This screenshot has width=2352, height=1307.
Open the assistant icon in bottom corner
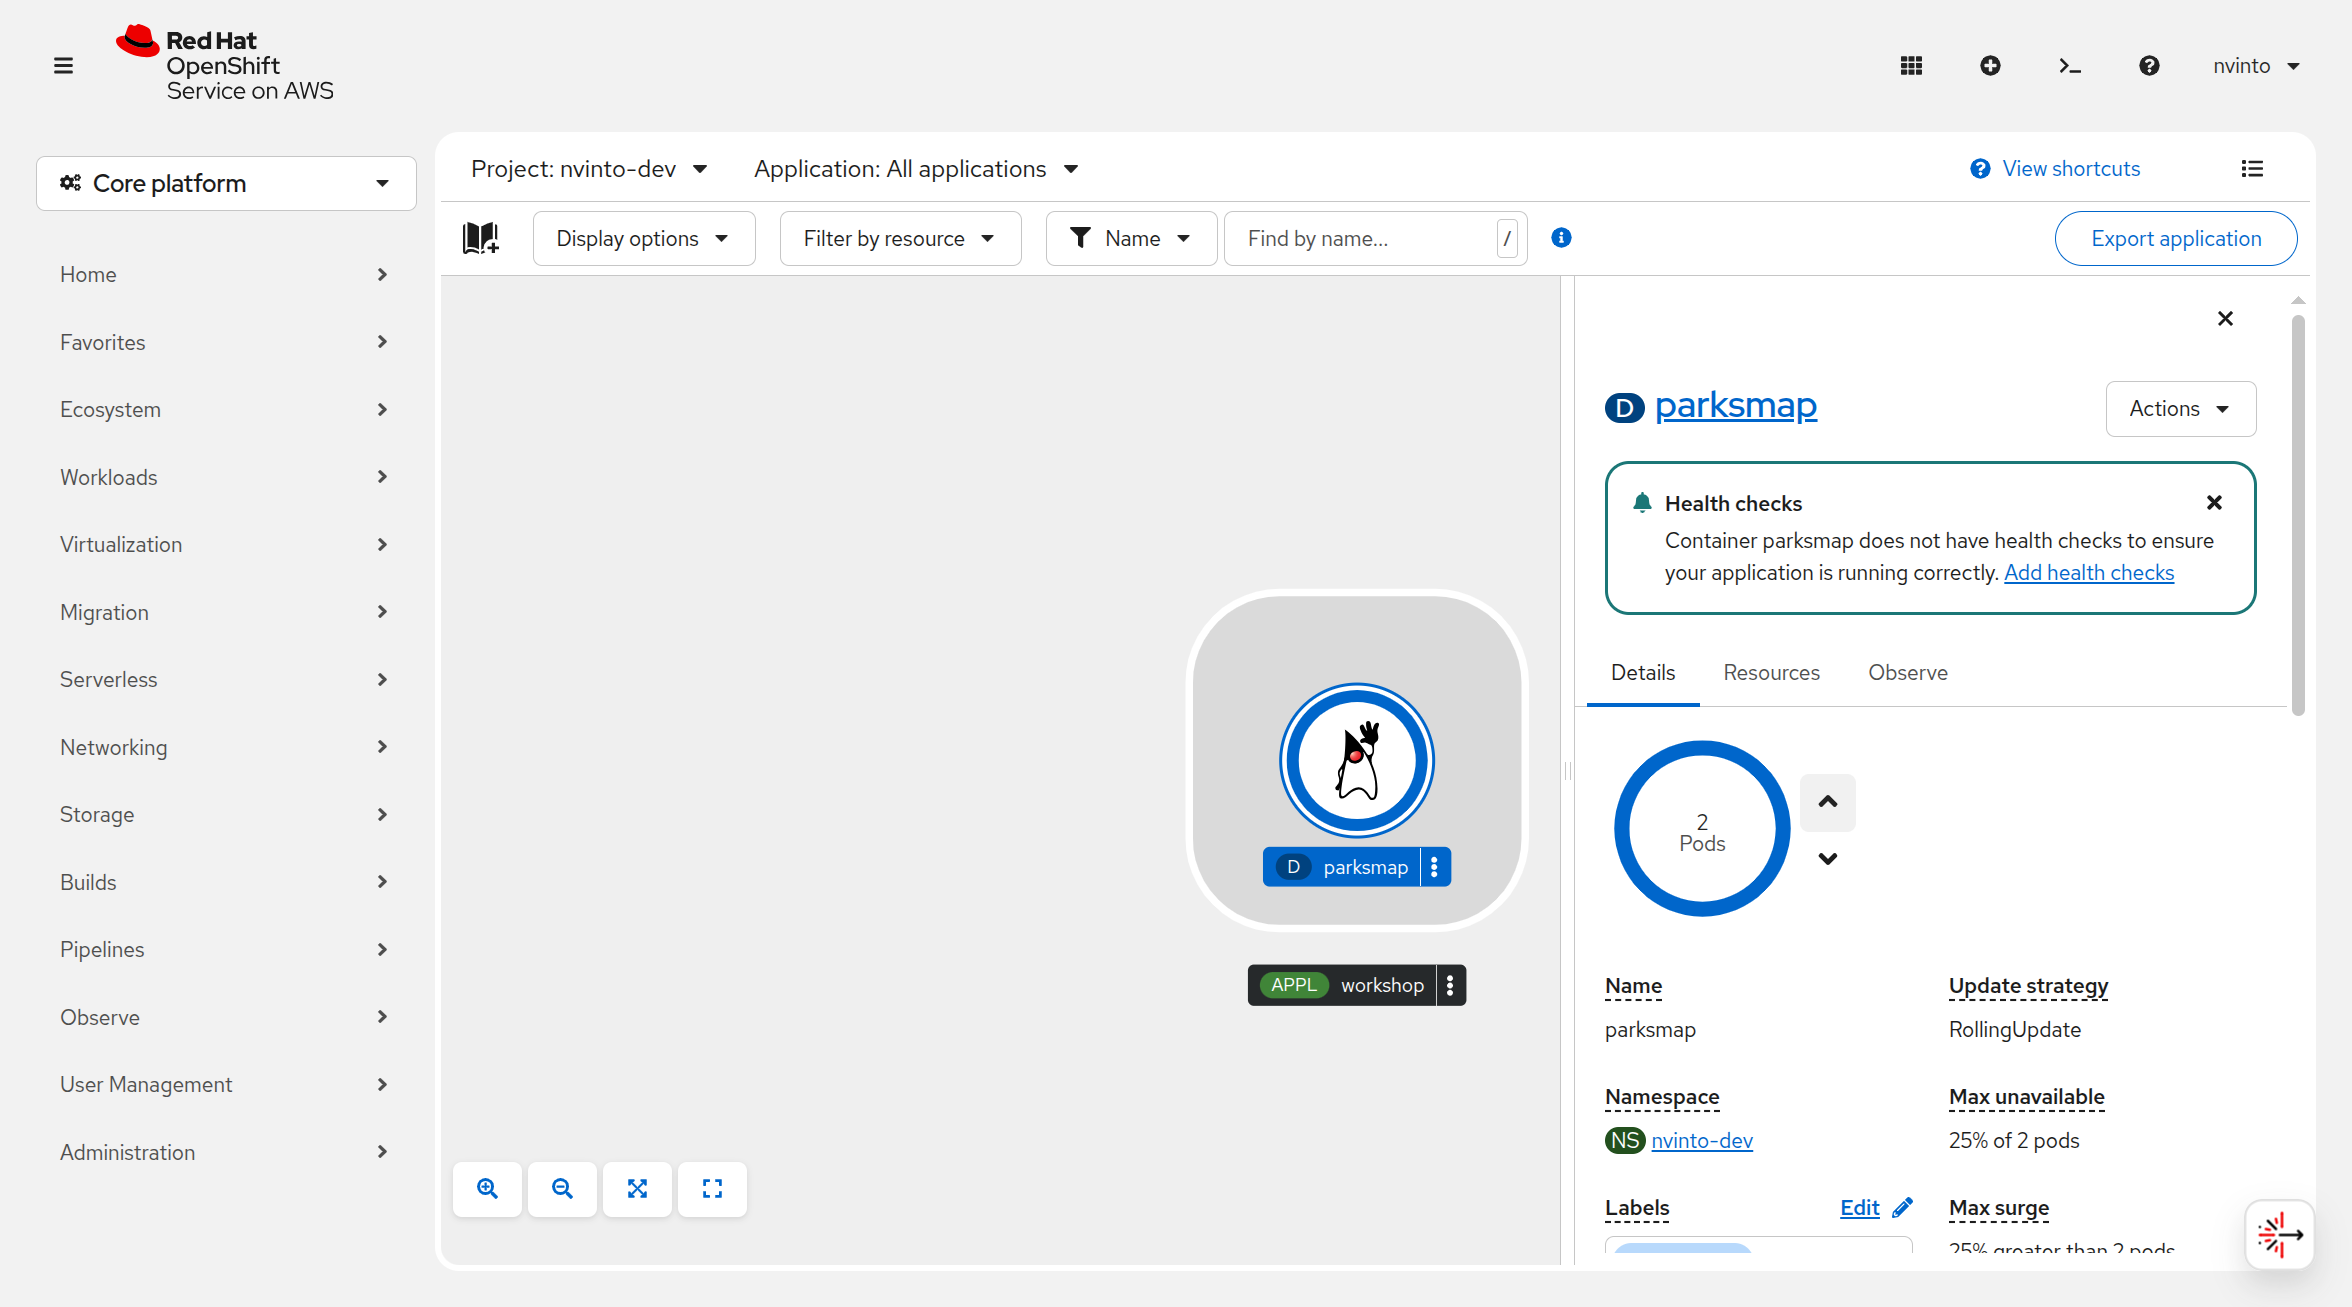click(2280, 1235)
